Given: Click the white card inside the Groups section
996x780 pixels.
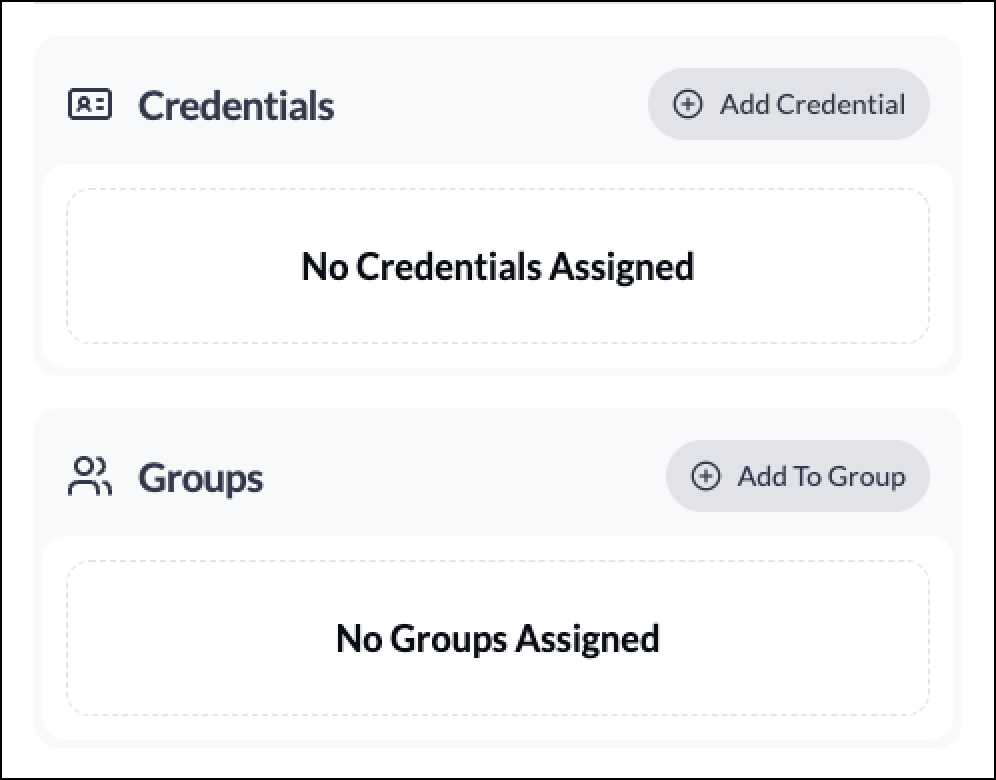Looking at the screenshot, I should pos(498,638).
